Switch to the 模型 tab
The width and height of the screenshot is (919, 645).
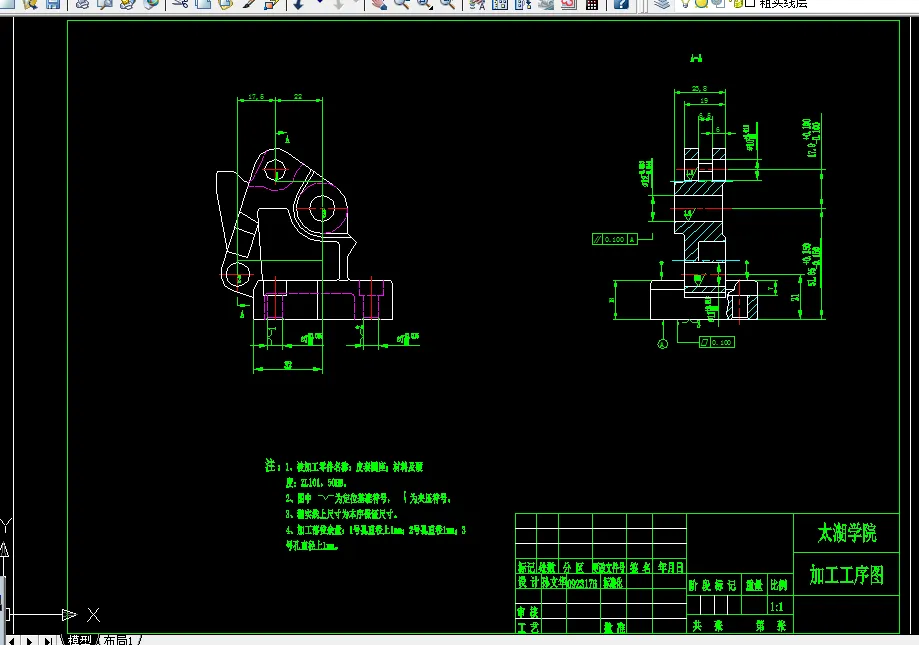(79, 640)
